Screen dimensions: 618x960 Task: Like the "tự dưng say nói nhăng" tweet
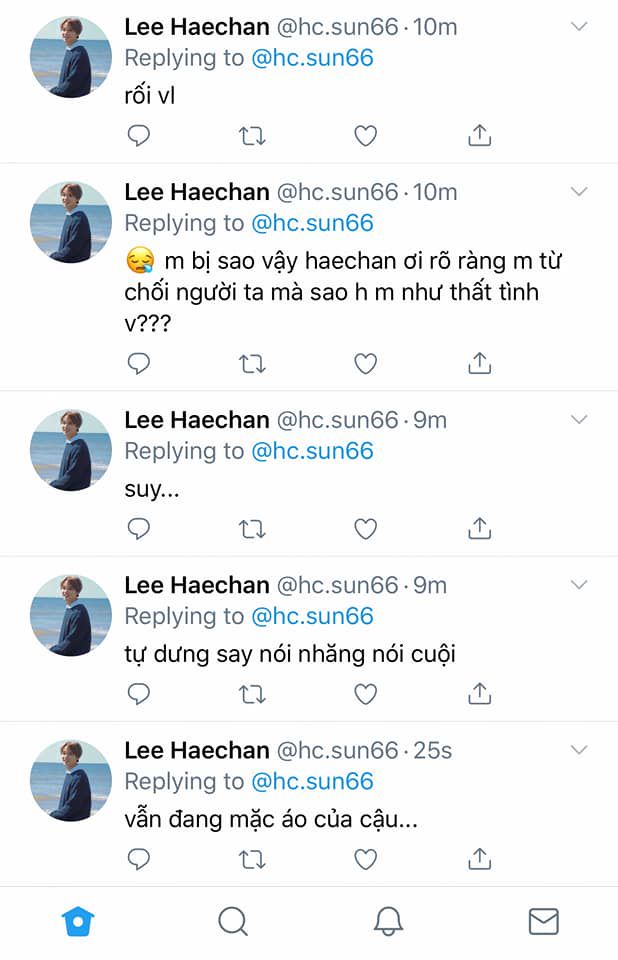pos(366,692)
